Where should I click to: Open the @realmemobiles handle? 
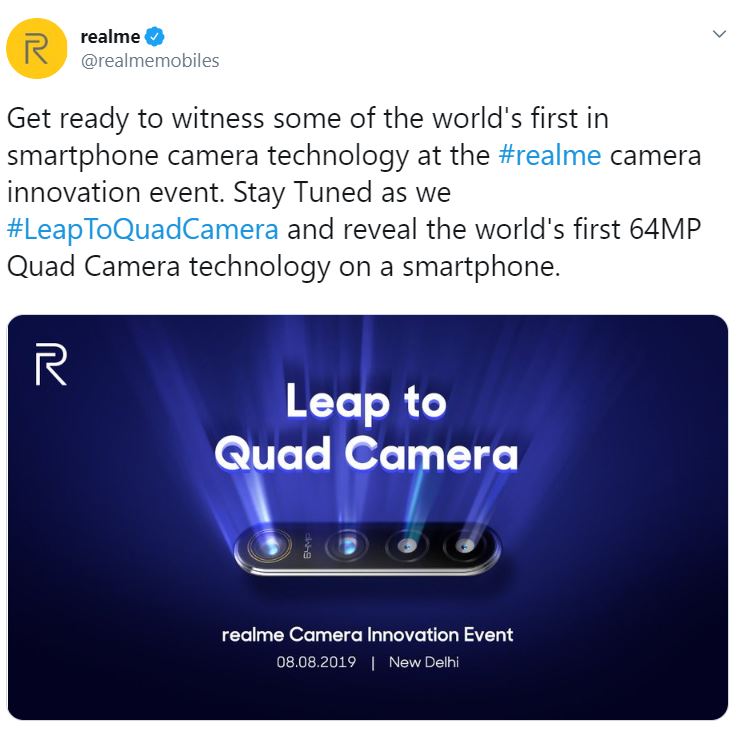click(x=150, y=61)
